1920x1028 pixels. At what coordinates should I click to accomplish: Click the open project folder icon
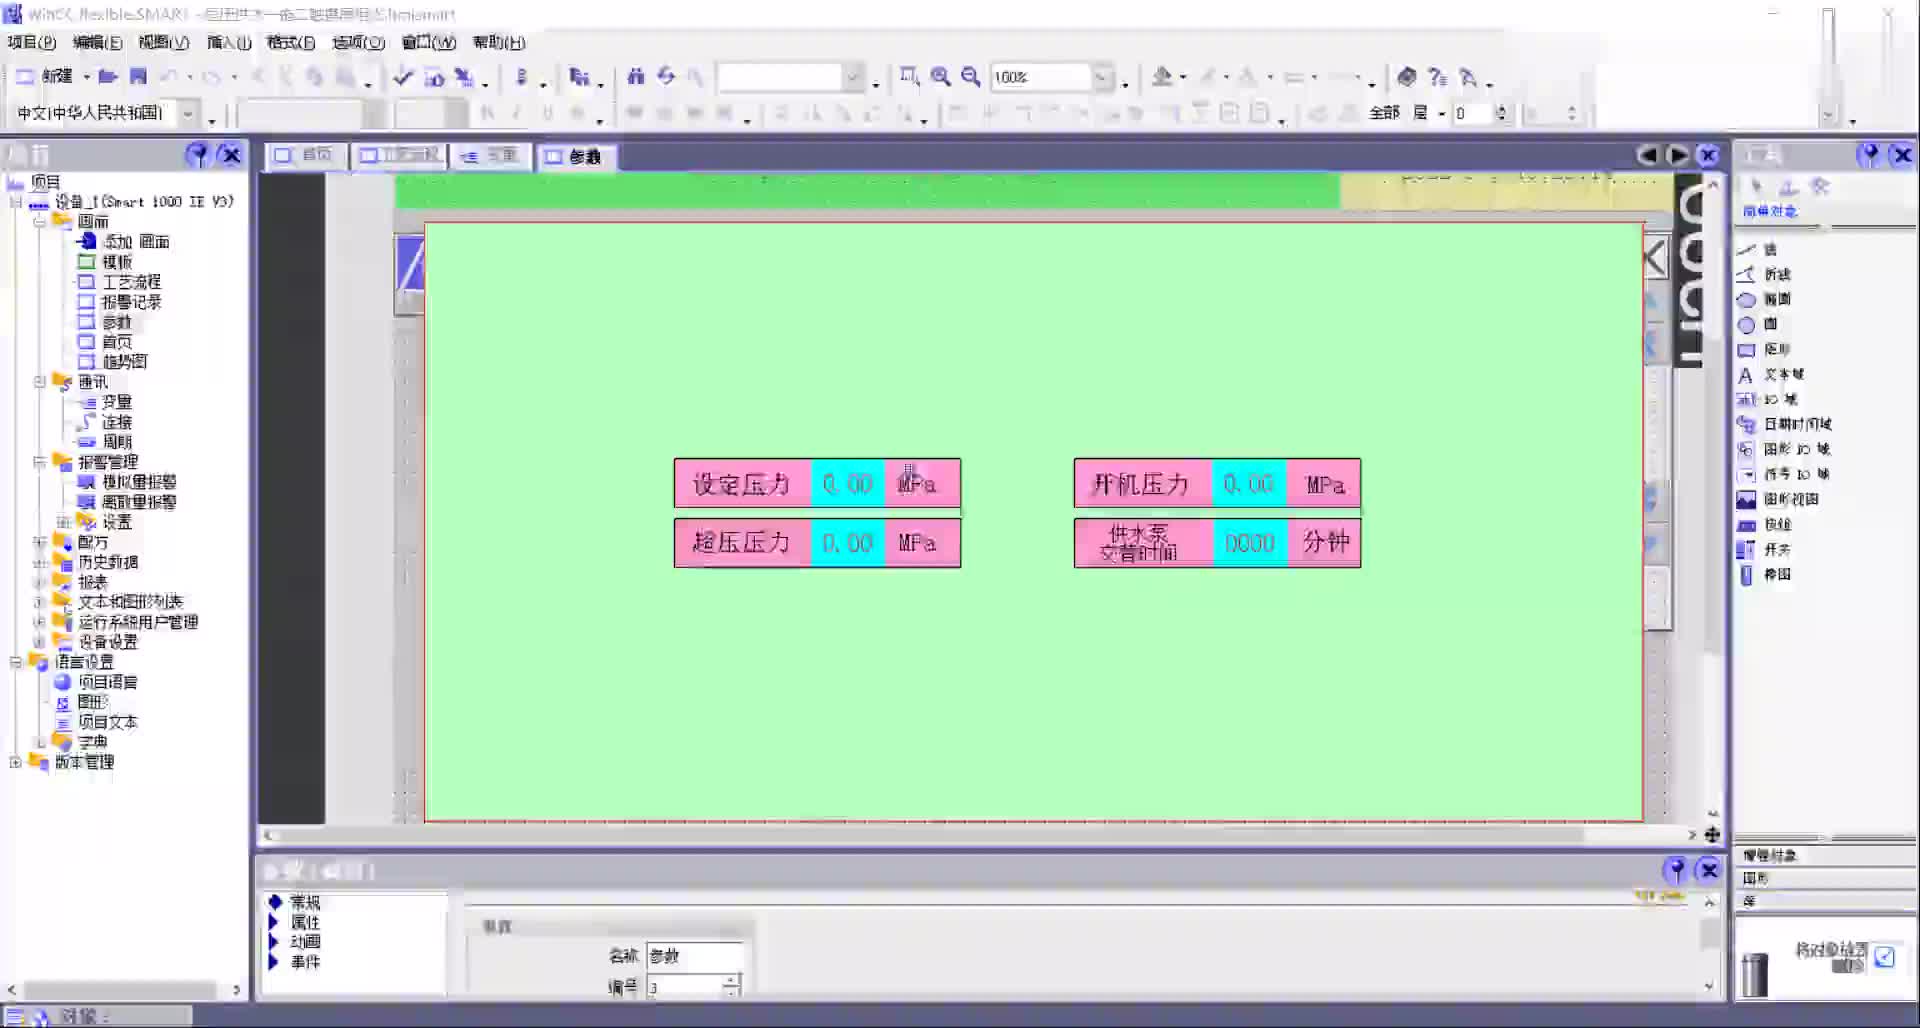[108, 76]
